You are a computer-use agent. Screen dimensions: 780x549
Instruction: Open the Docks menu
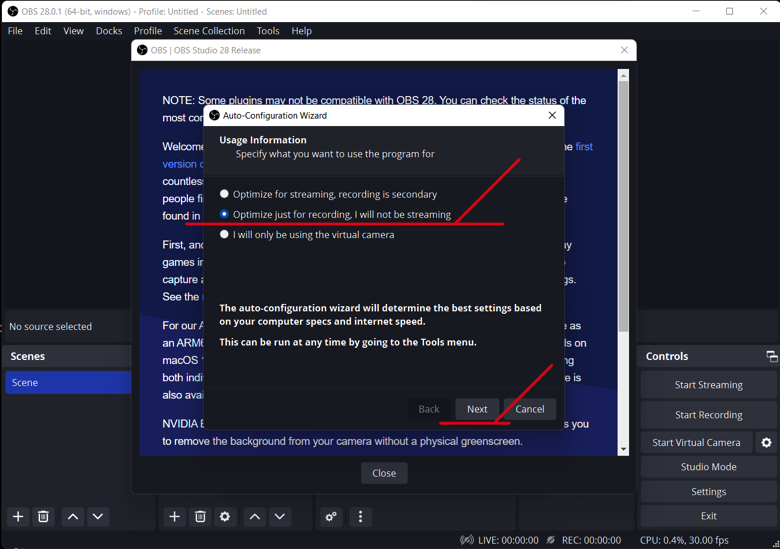click(109, 31)
